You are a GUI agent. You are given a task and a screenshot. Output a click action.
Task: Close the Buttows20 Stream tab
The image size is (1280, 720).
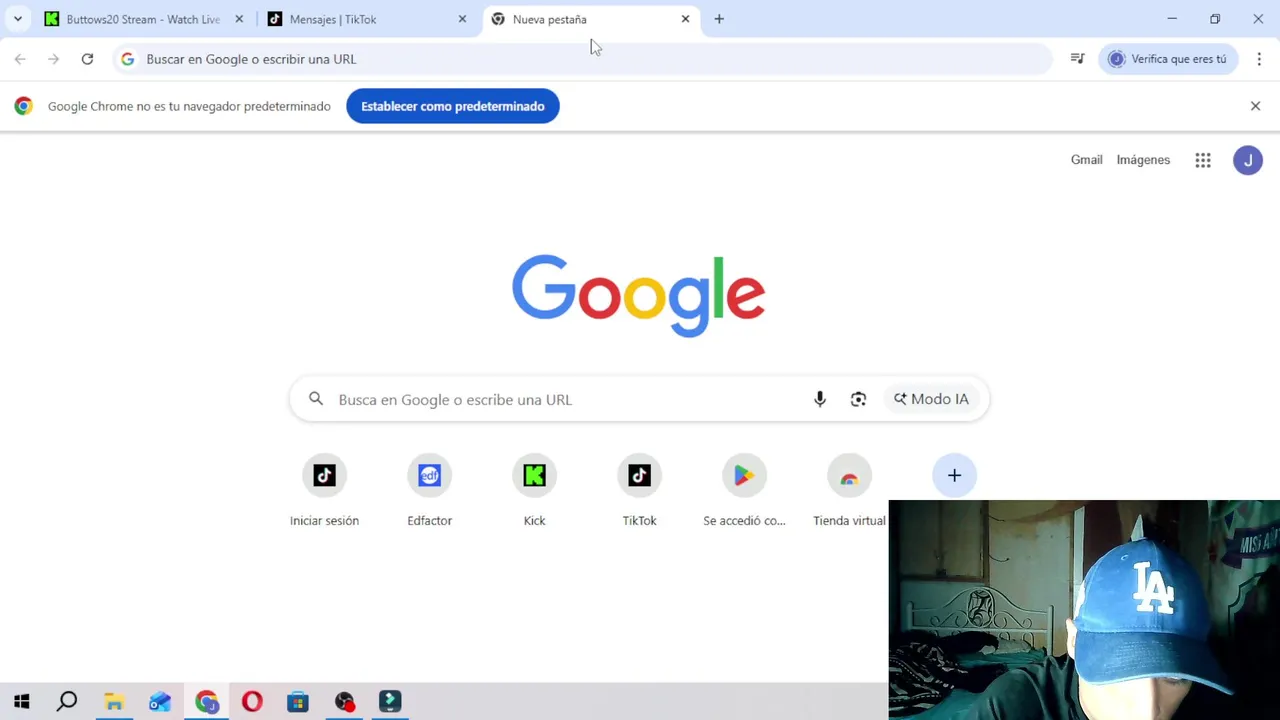239,19
